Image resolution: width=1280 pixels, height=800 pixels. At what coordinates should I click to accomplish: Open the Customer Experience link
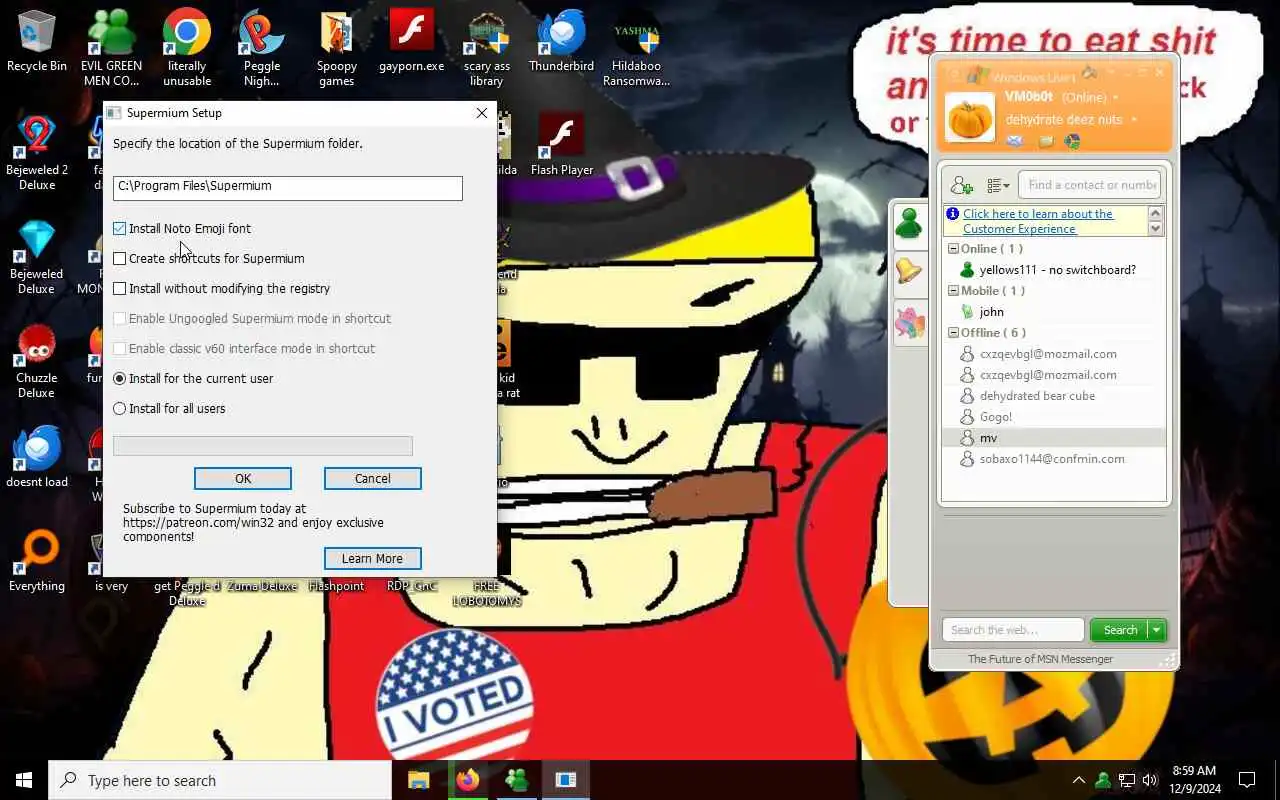tap(1037, 221)
